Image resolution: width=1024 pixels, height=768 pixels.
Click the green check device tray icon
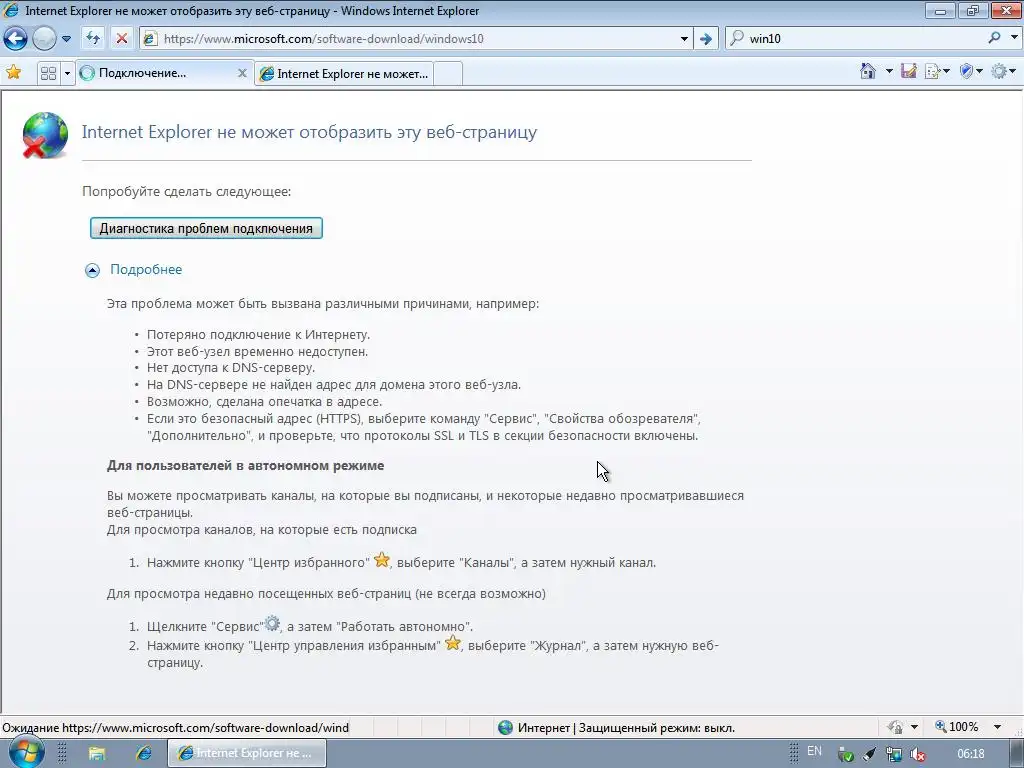coord(846,754)
